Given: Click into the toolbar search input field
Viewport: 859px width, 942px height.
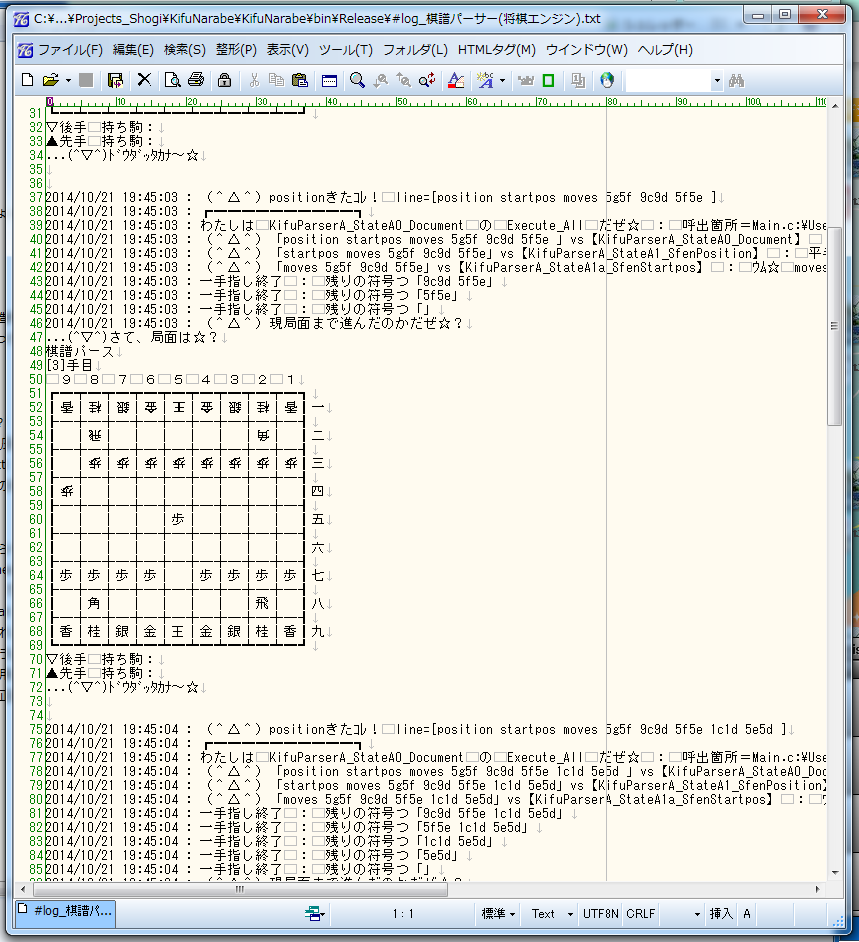Looking at the screenshot, I should point(668,80).
